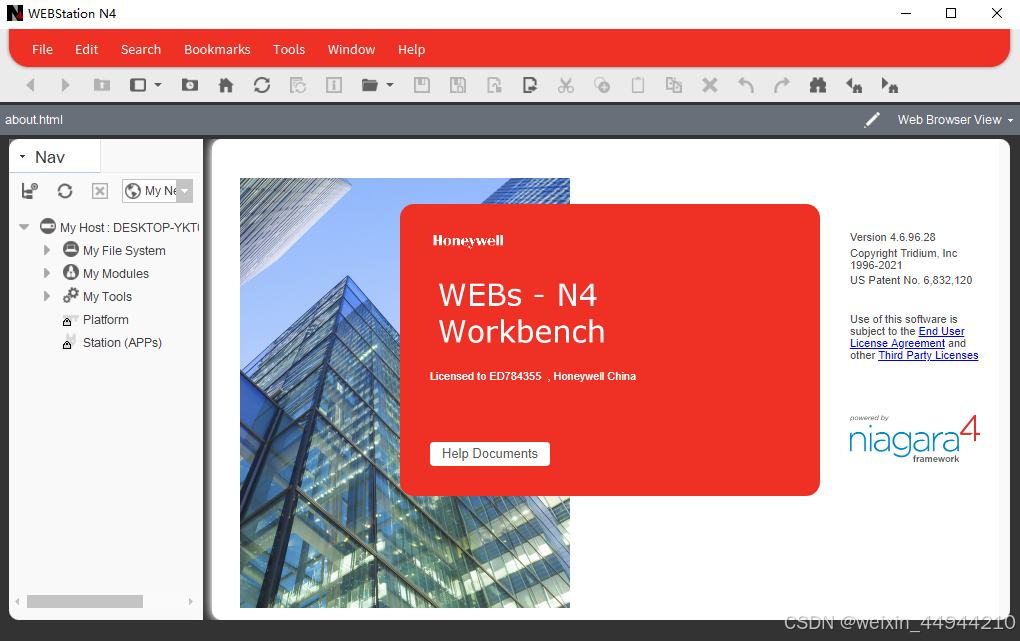Click the toolbar info icon
Image resolution: width=1020 pixels, height=641 pixels.
334,85
